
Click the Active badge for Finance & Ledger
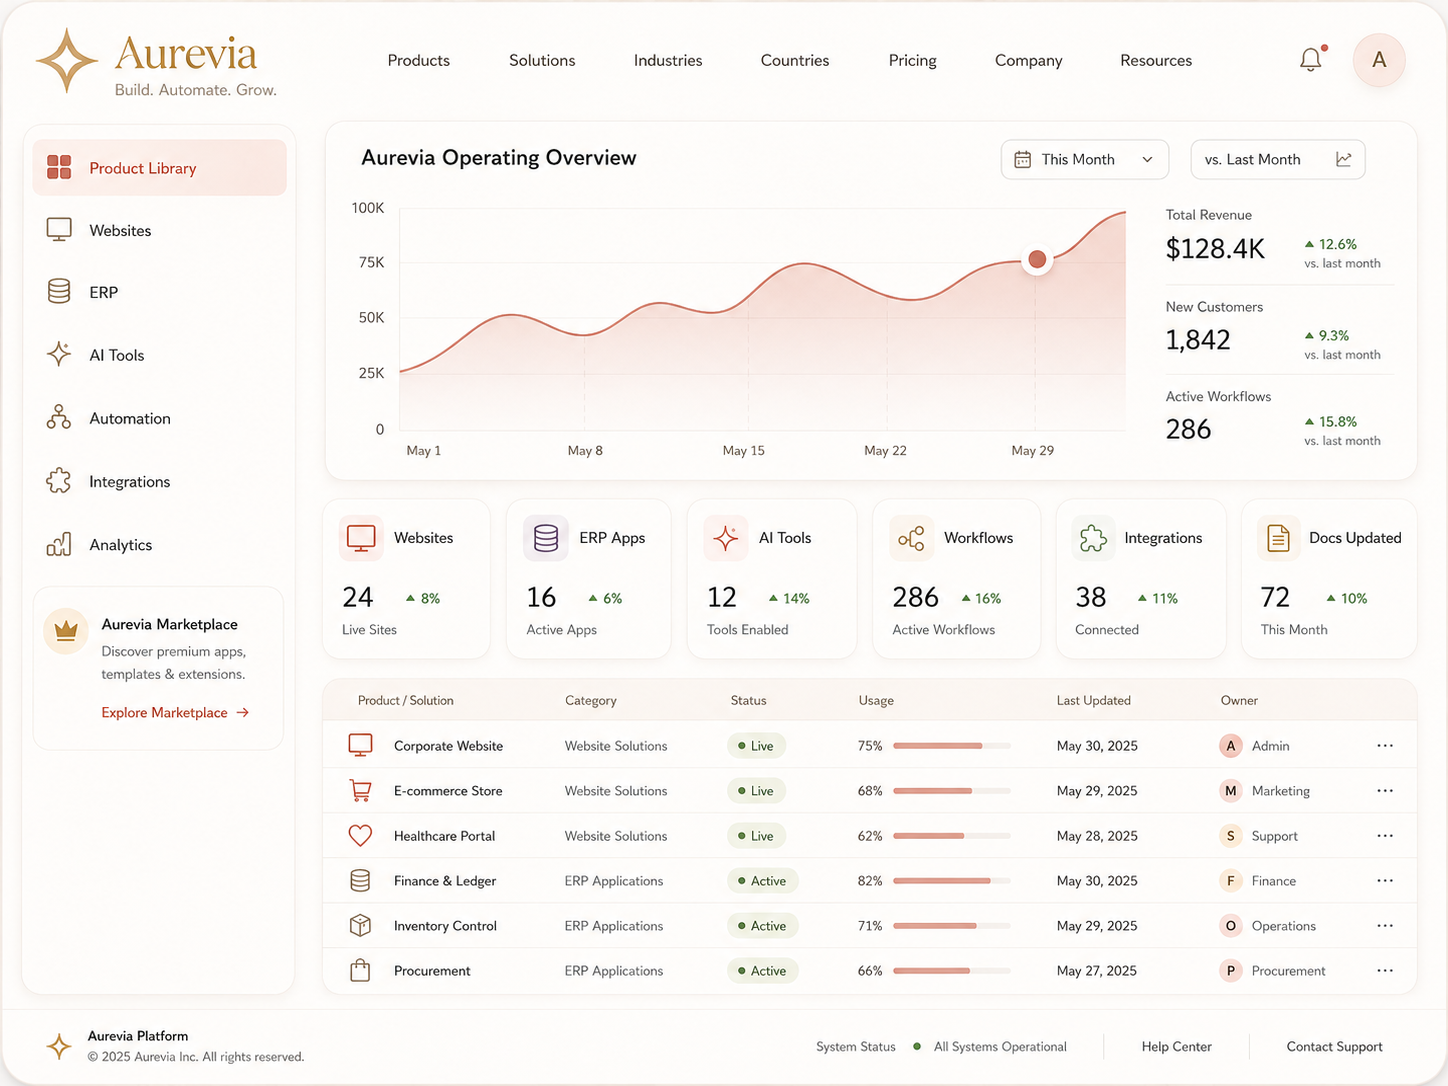[762, 880]
